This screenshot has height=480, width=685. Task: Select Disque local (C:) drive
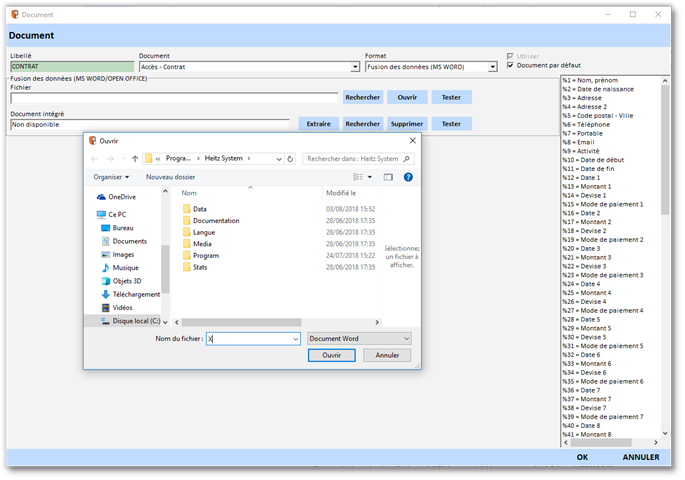(x=135, y=320)
